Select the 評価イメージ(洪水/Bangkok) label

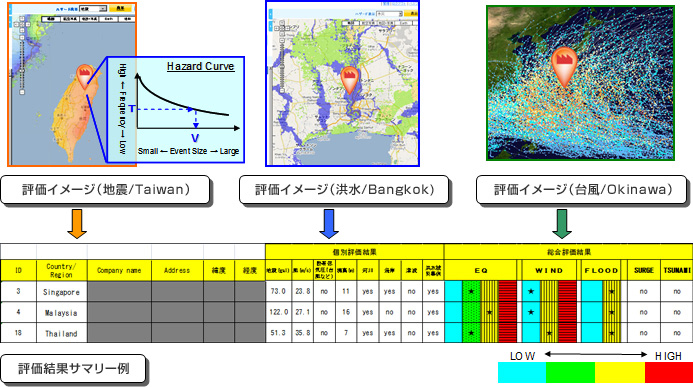tap(344, 190)
